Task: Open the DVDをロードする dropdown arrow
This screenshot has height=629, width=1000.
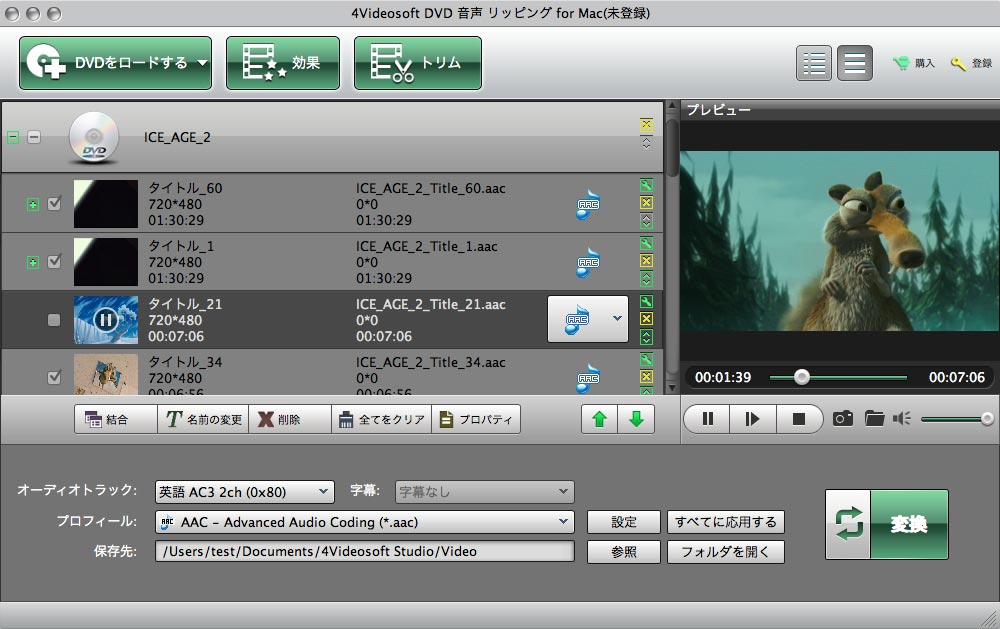Action: pos(202,63)
